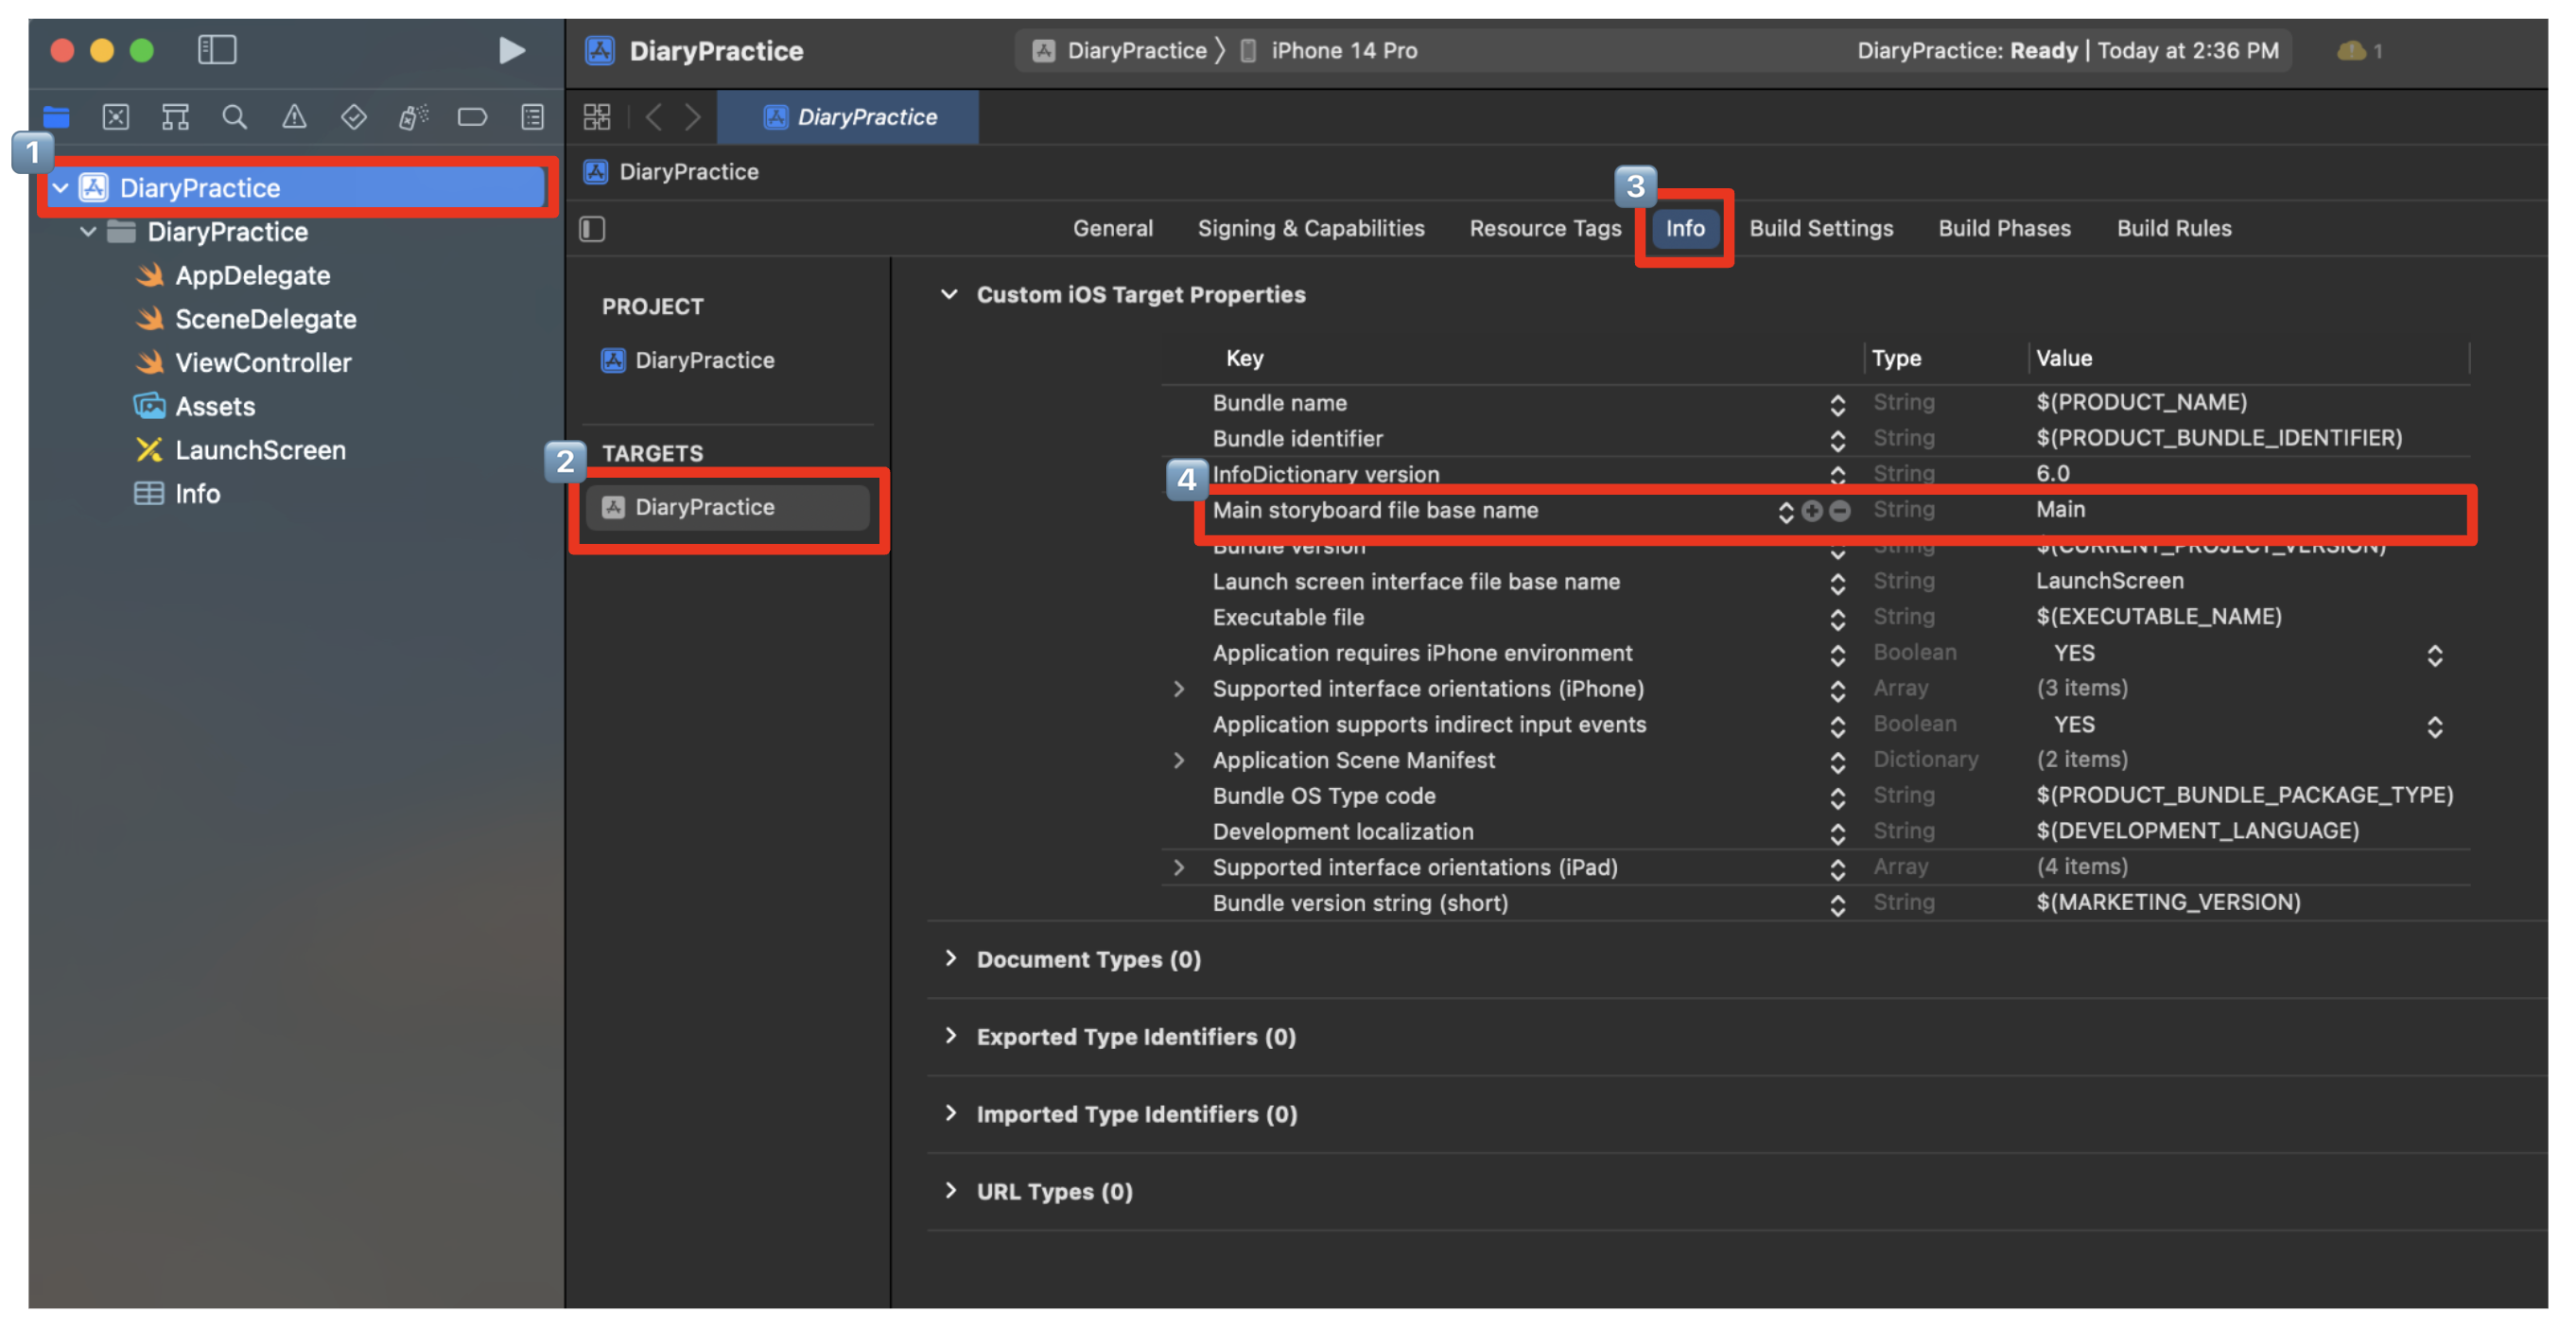Choose the iPhone 14 Pro run destination

[1329, 50]
